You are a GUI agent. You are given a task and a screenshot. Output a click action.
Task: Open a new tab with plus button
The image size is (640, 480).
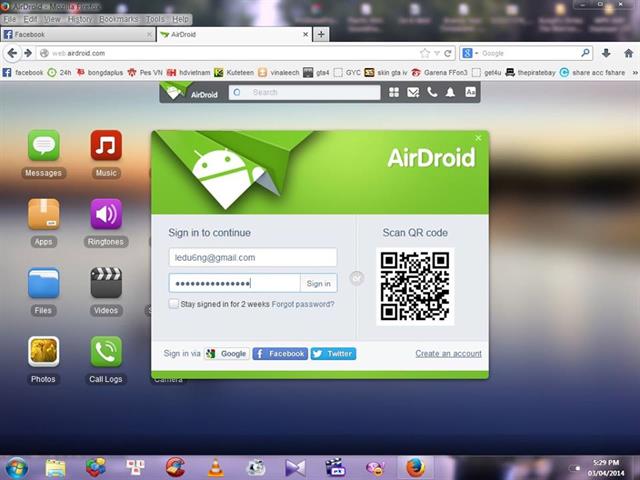(321, 35)
